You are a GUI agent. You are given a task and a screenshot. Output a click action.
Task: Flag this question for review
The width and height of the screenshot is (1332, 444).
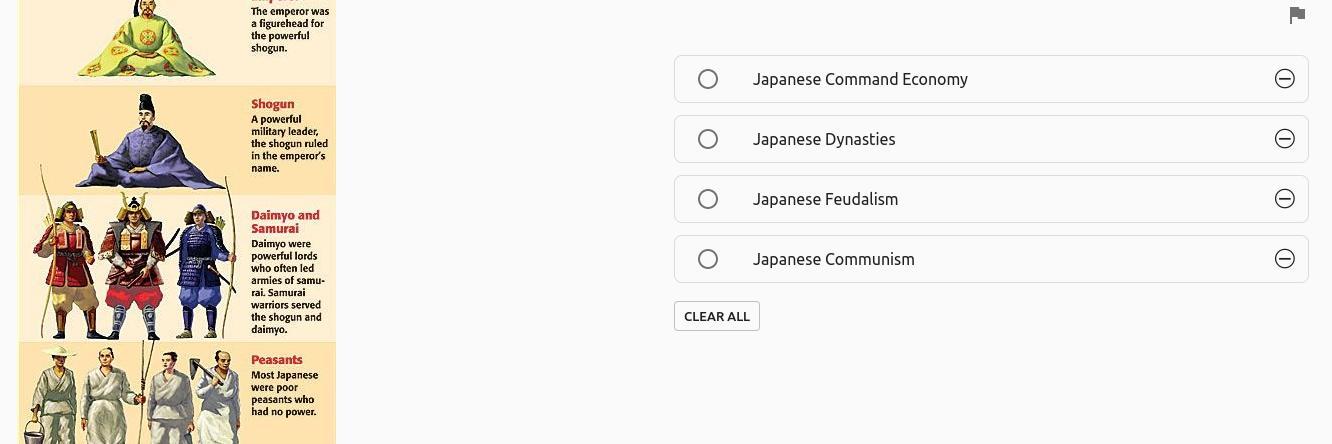(x=1297, y=15)
